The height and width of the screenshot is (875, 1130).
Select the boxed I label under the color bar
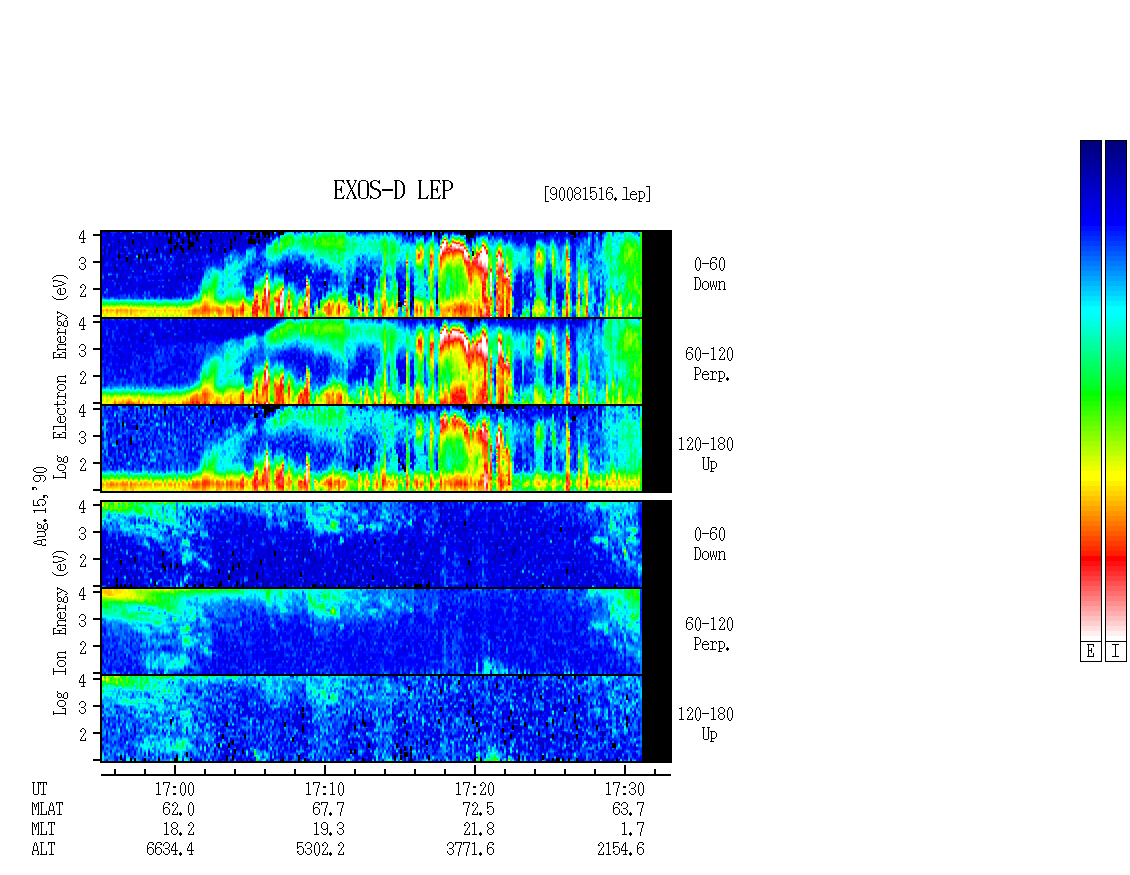point(1116,652)
